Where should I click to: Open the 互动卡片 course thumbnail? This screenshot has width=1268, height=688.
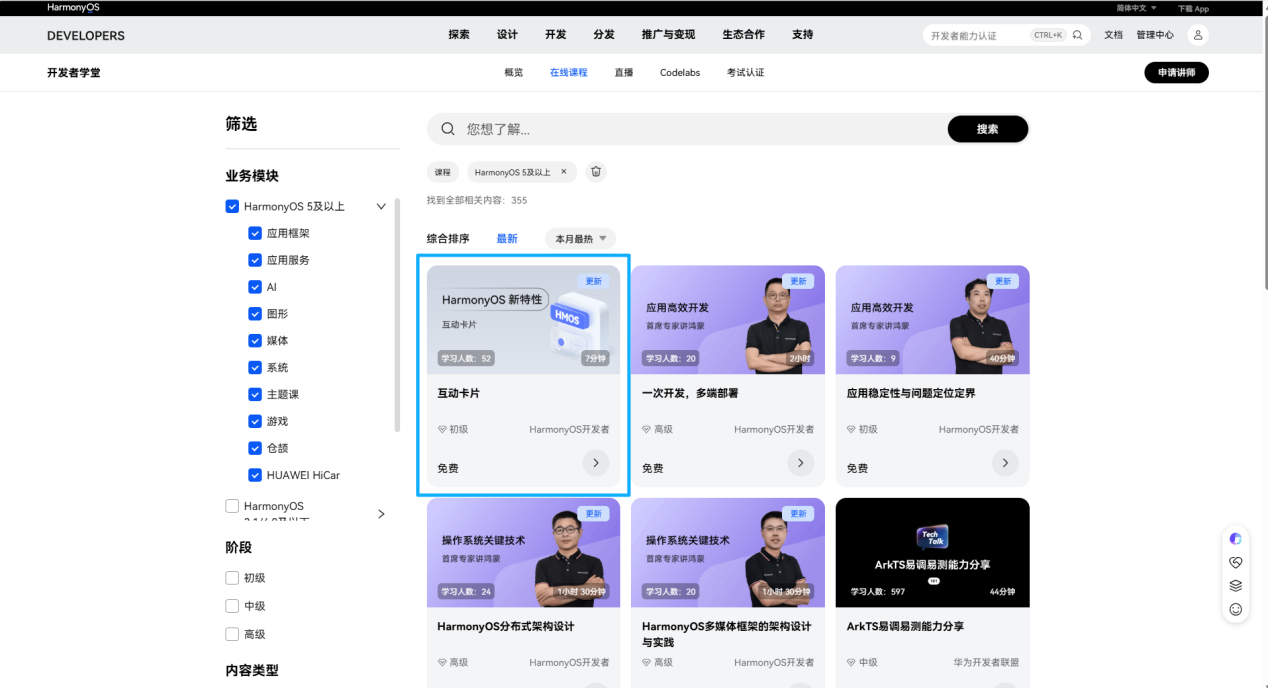(x=524, y=320)
